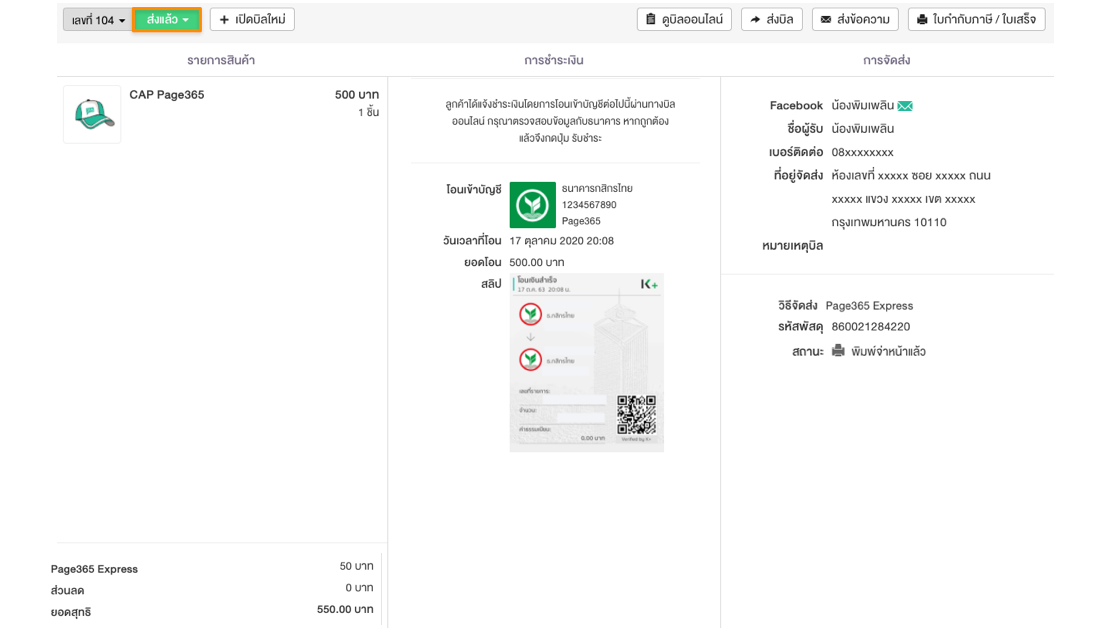This screenshot has width=1100, height=628.
Task: Click tracking number 860021284220
Action: 870,327
